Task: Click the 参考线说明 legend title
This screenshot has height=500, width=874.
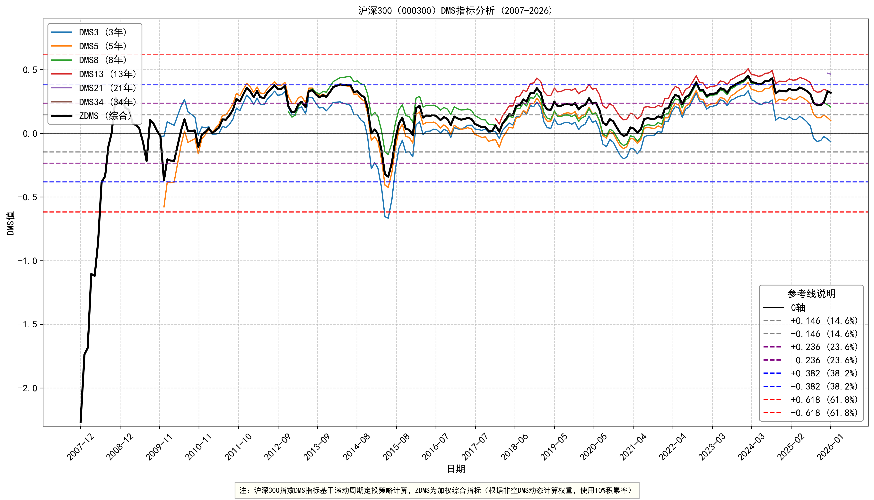Action: [x=811, y=294]
